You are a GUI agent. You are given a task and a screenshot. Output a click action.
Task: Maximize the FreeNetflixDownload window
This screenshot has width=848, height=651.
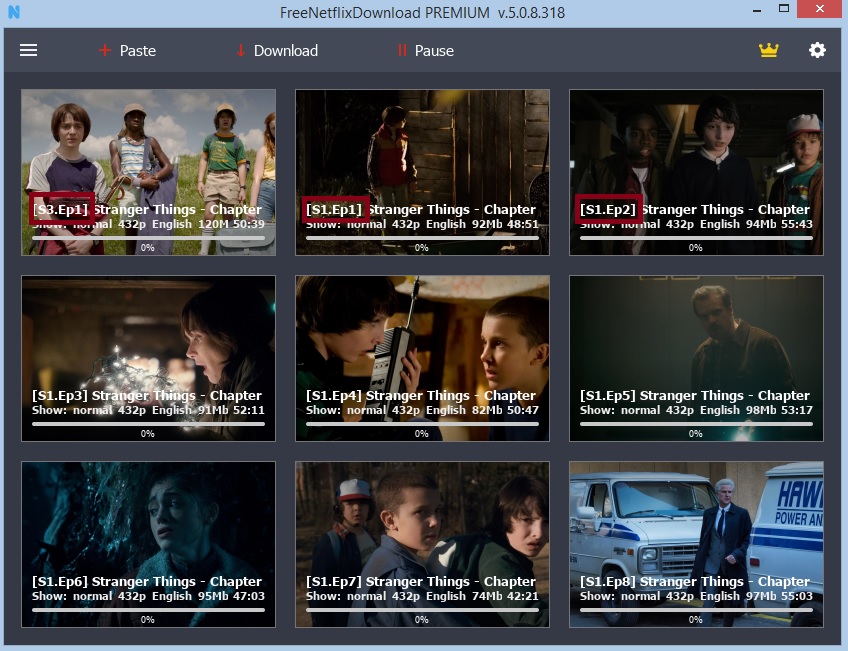(784, 9)
